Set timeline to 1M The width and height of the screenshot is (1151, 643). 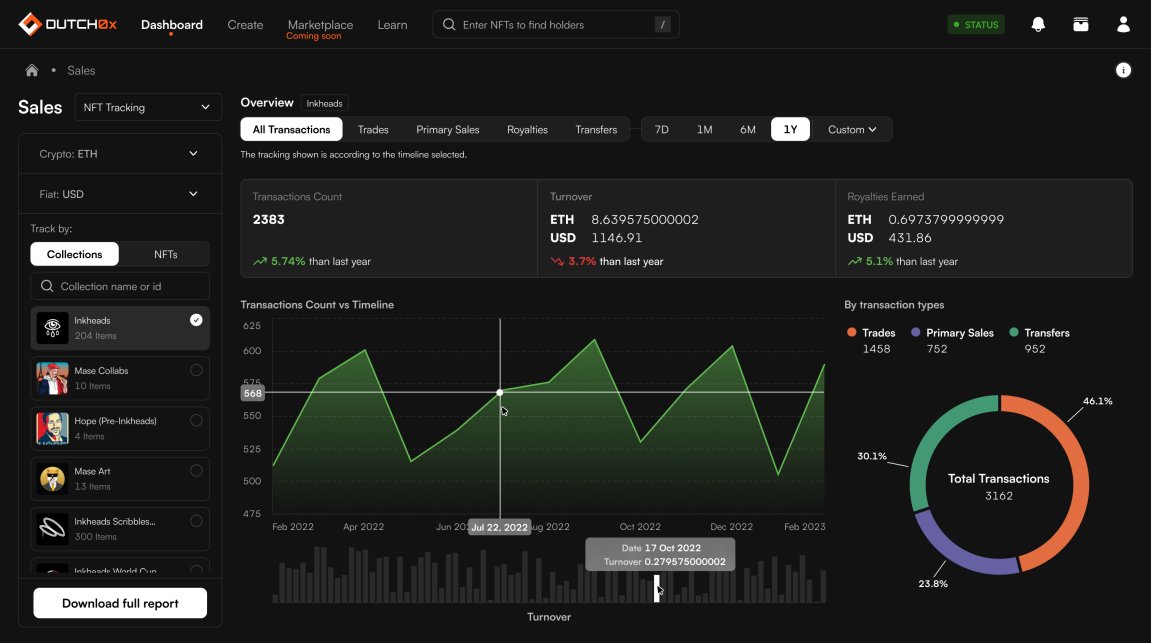[705, 129]
